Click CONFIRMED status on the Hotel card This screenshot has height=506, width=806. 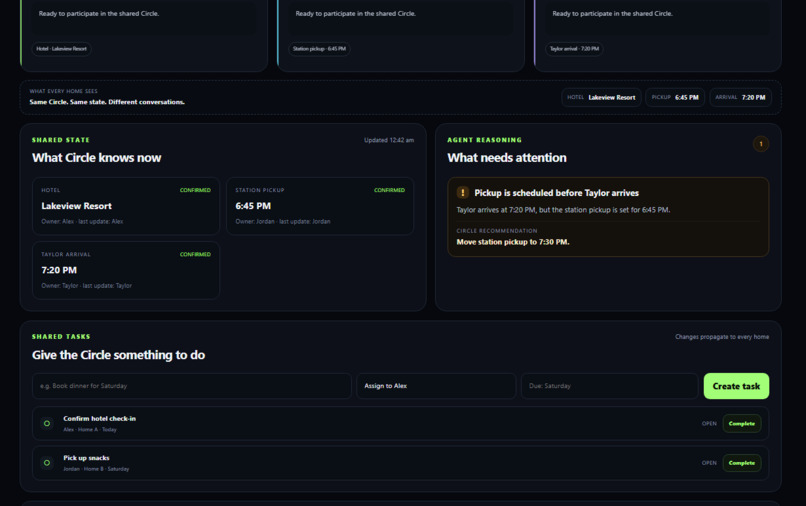coord(195,190)
